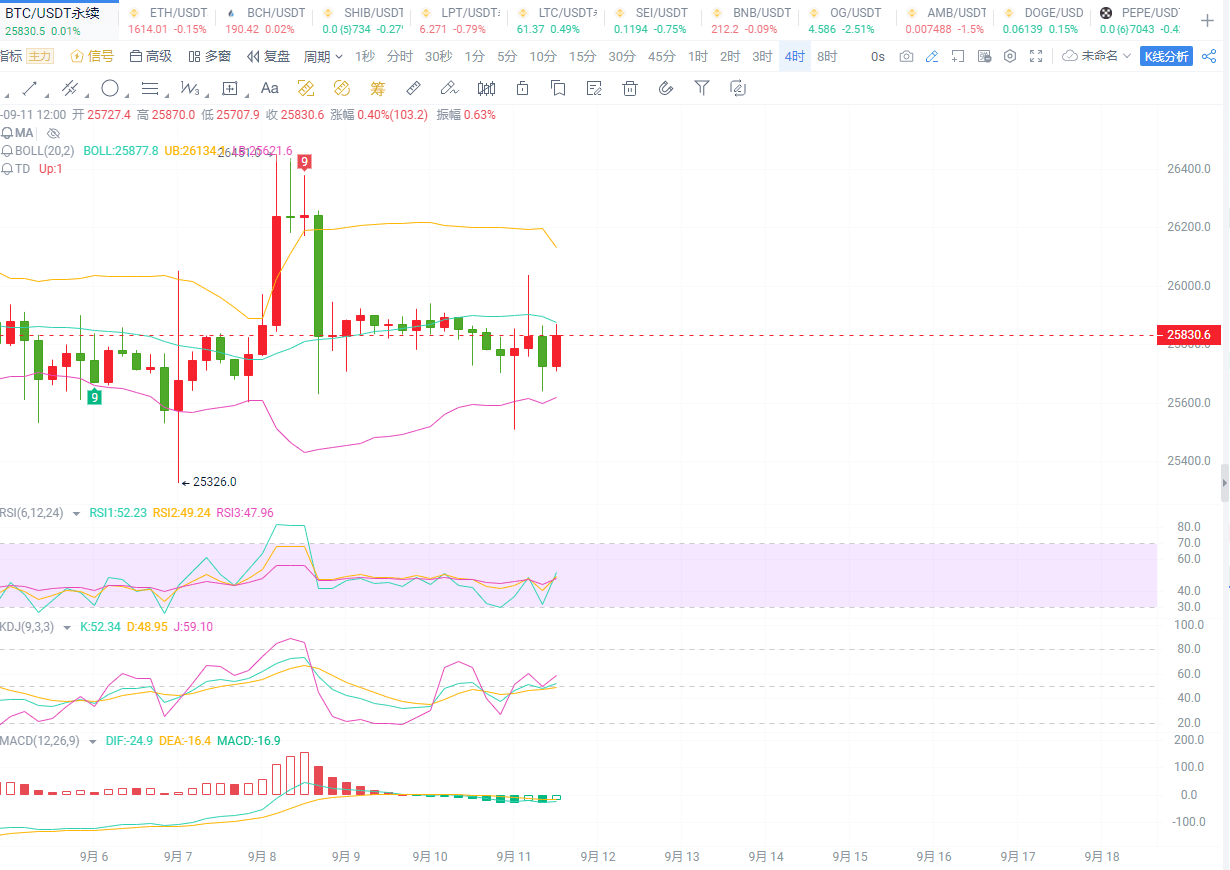This screenshot has width=1230, height=870.
Task: Click the 信号 signal button
Action: pos(92,56)
